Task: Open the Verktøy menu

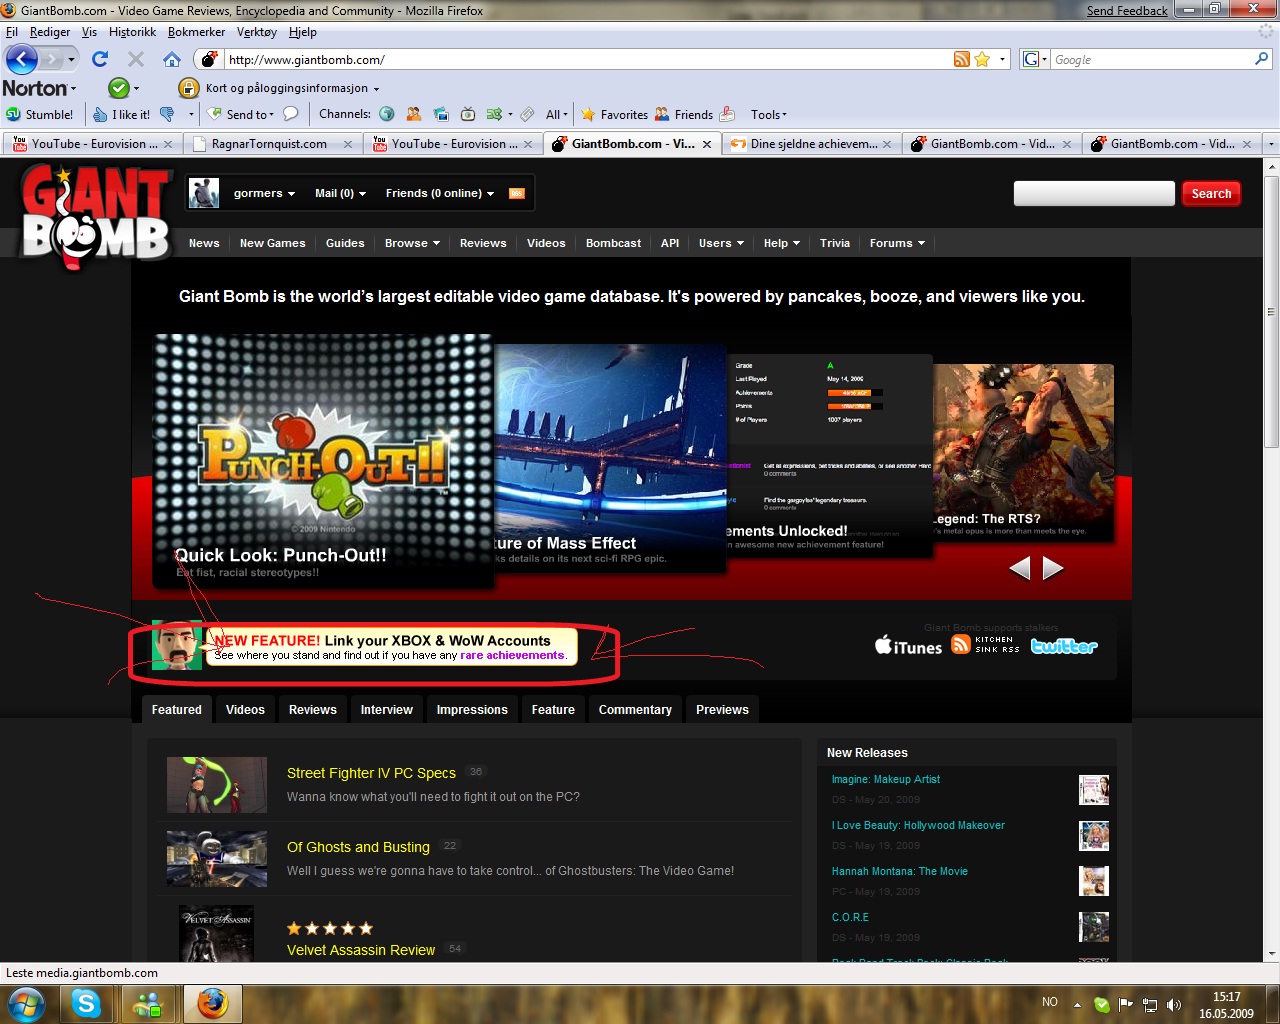Action: tap(256, 32)
